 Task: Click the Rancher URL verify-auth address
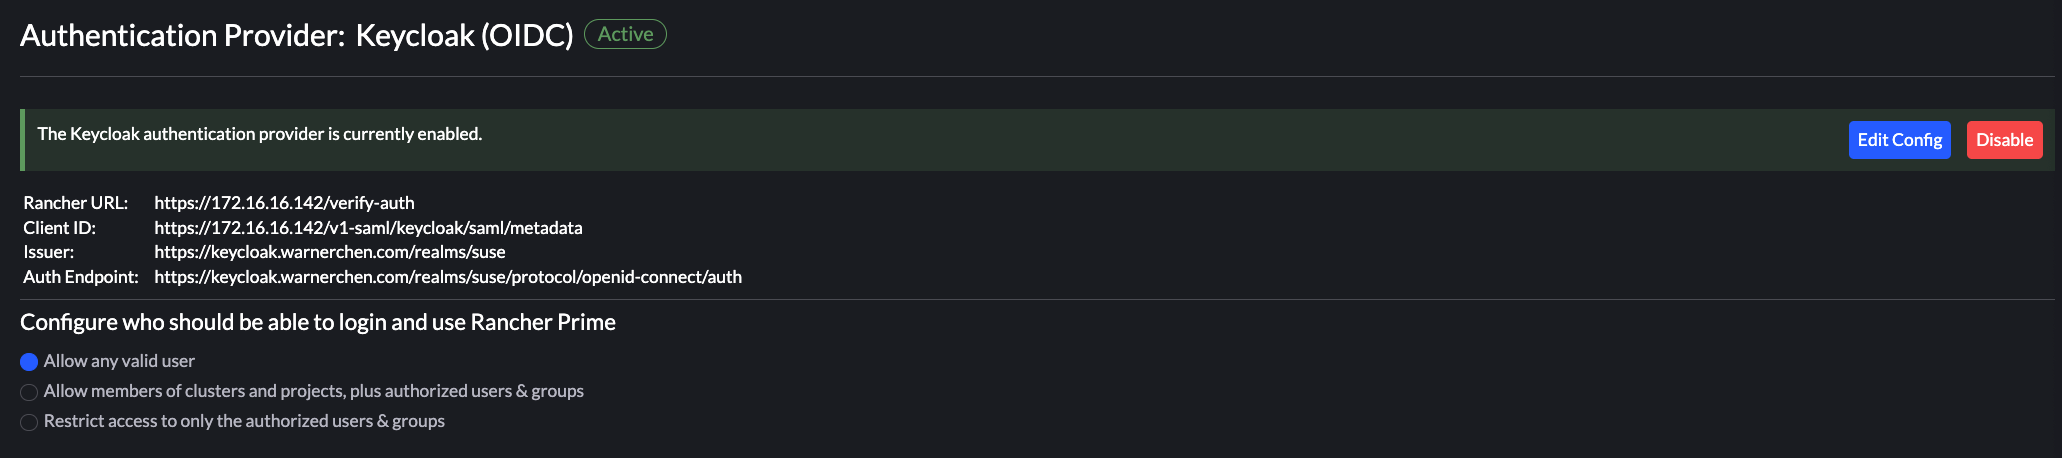[284, 203]
